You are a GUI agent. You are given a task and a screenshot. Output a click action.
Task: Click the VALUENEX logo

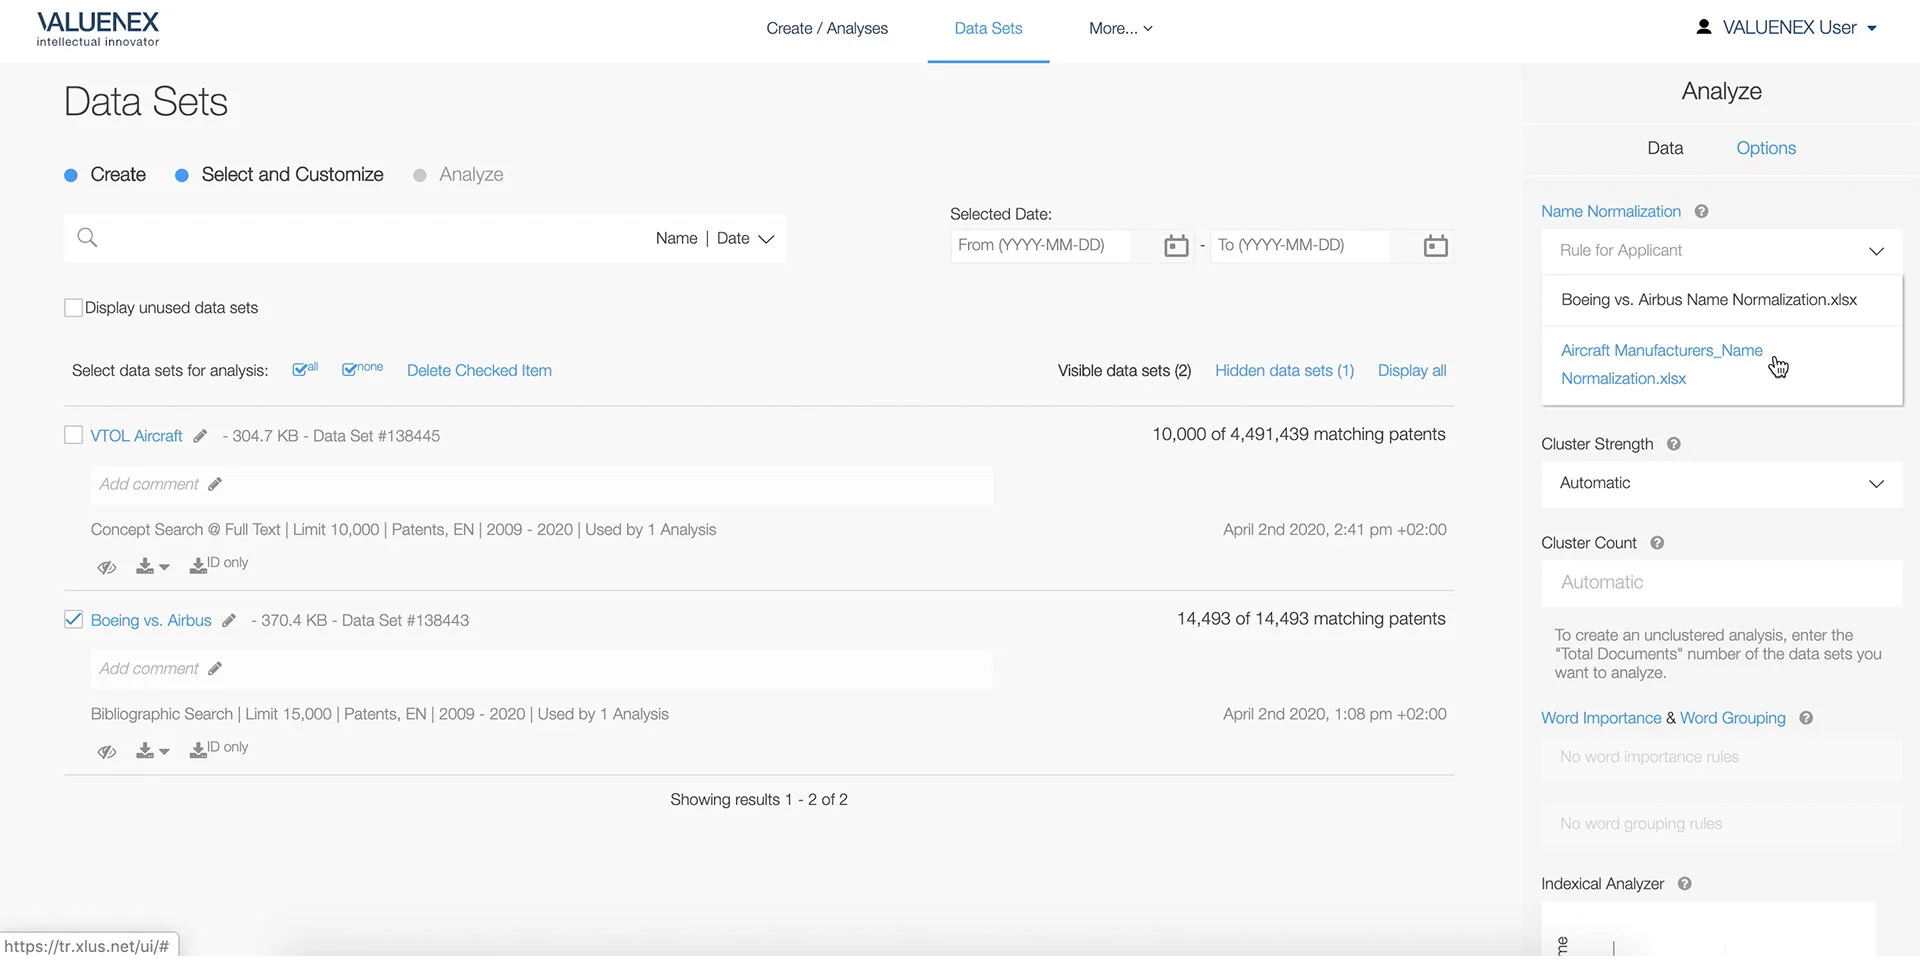point(98,28)
